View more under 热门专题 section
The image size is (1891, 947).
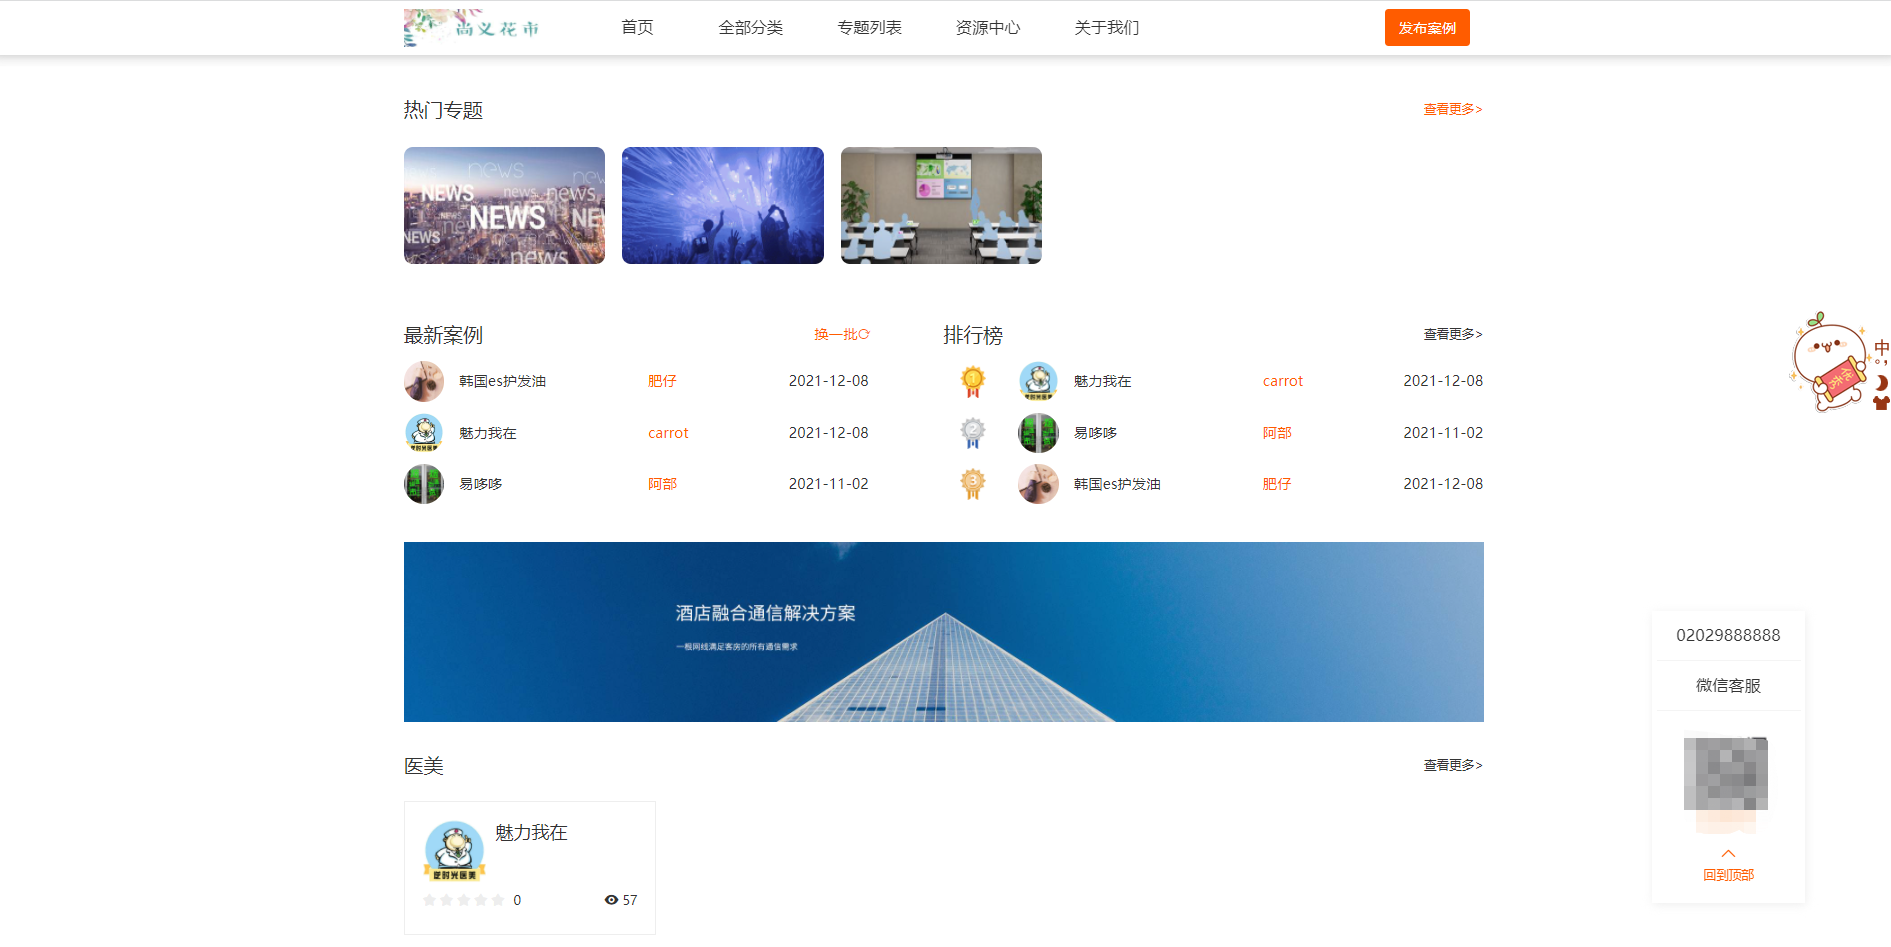[1452, 109]
